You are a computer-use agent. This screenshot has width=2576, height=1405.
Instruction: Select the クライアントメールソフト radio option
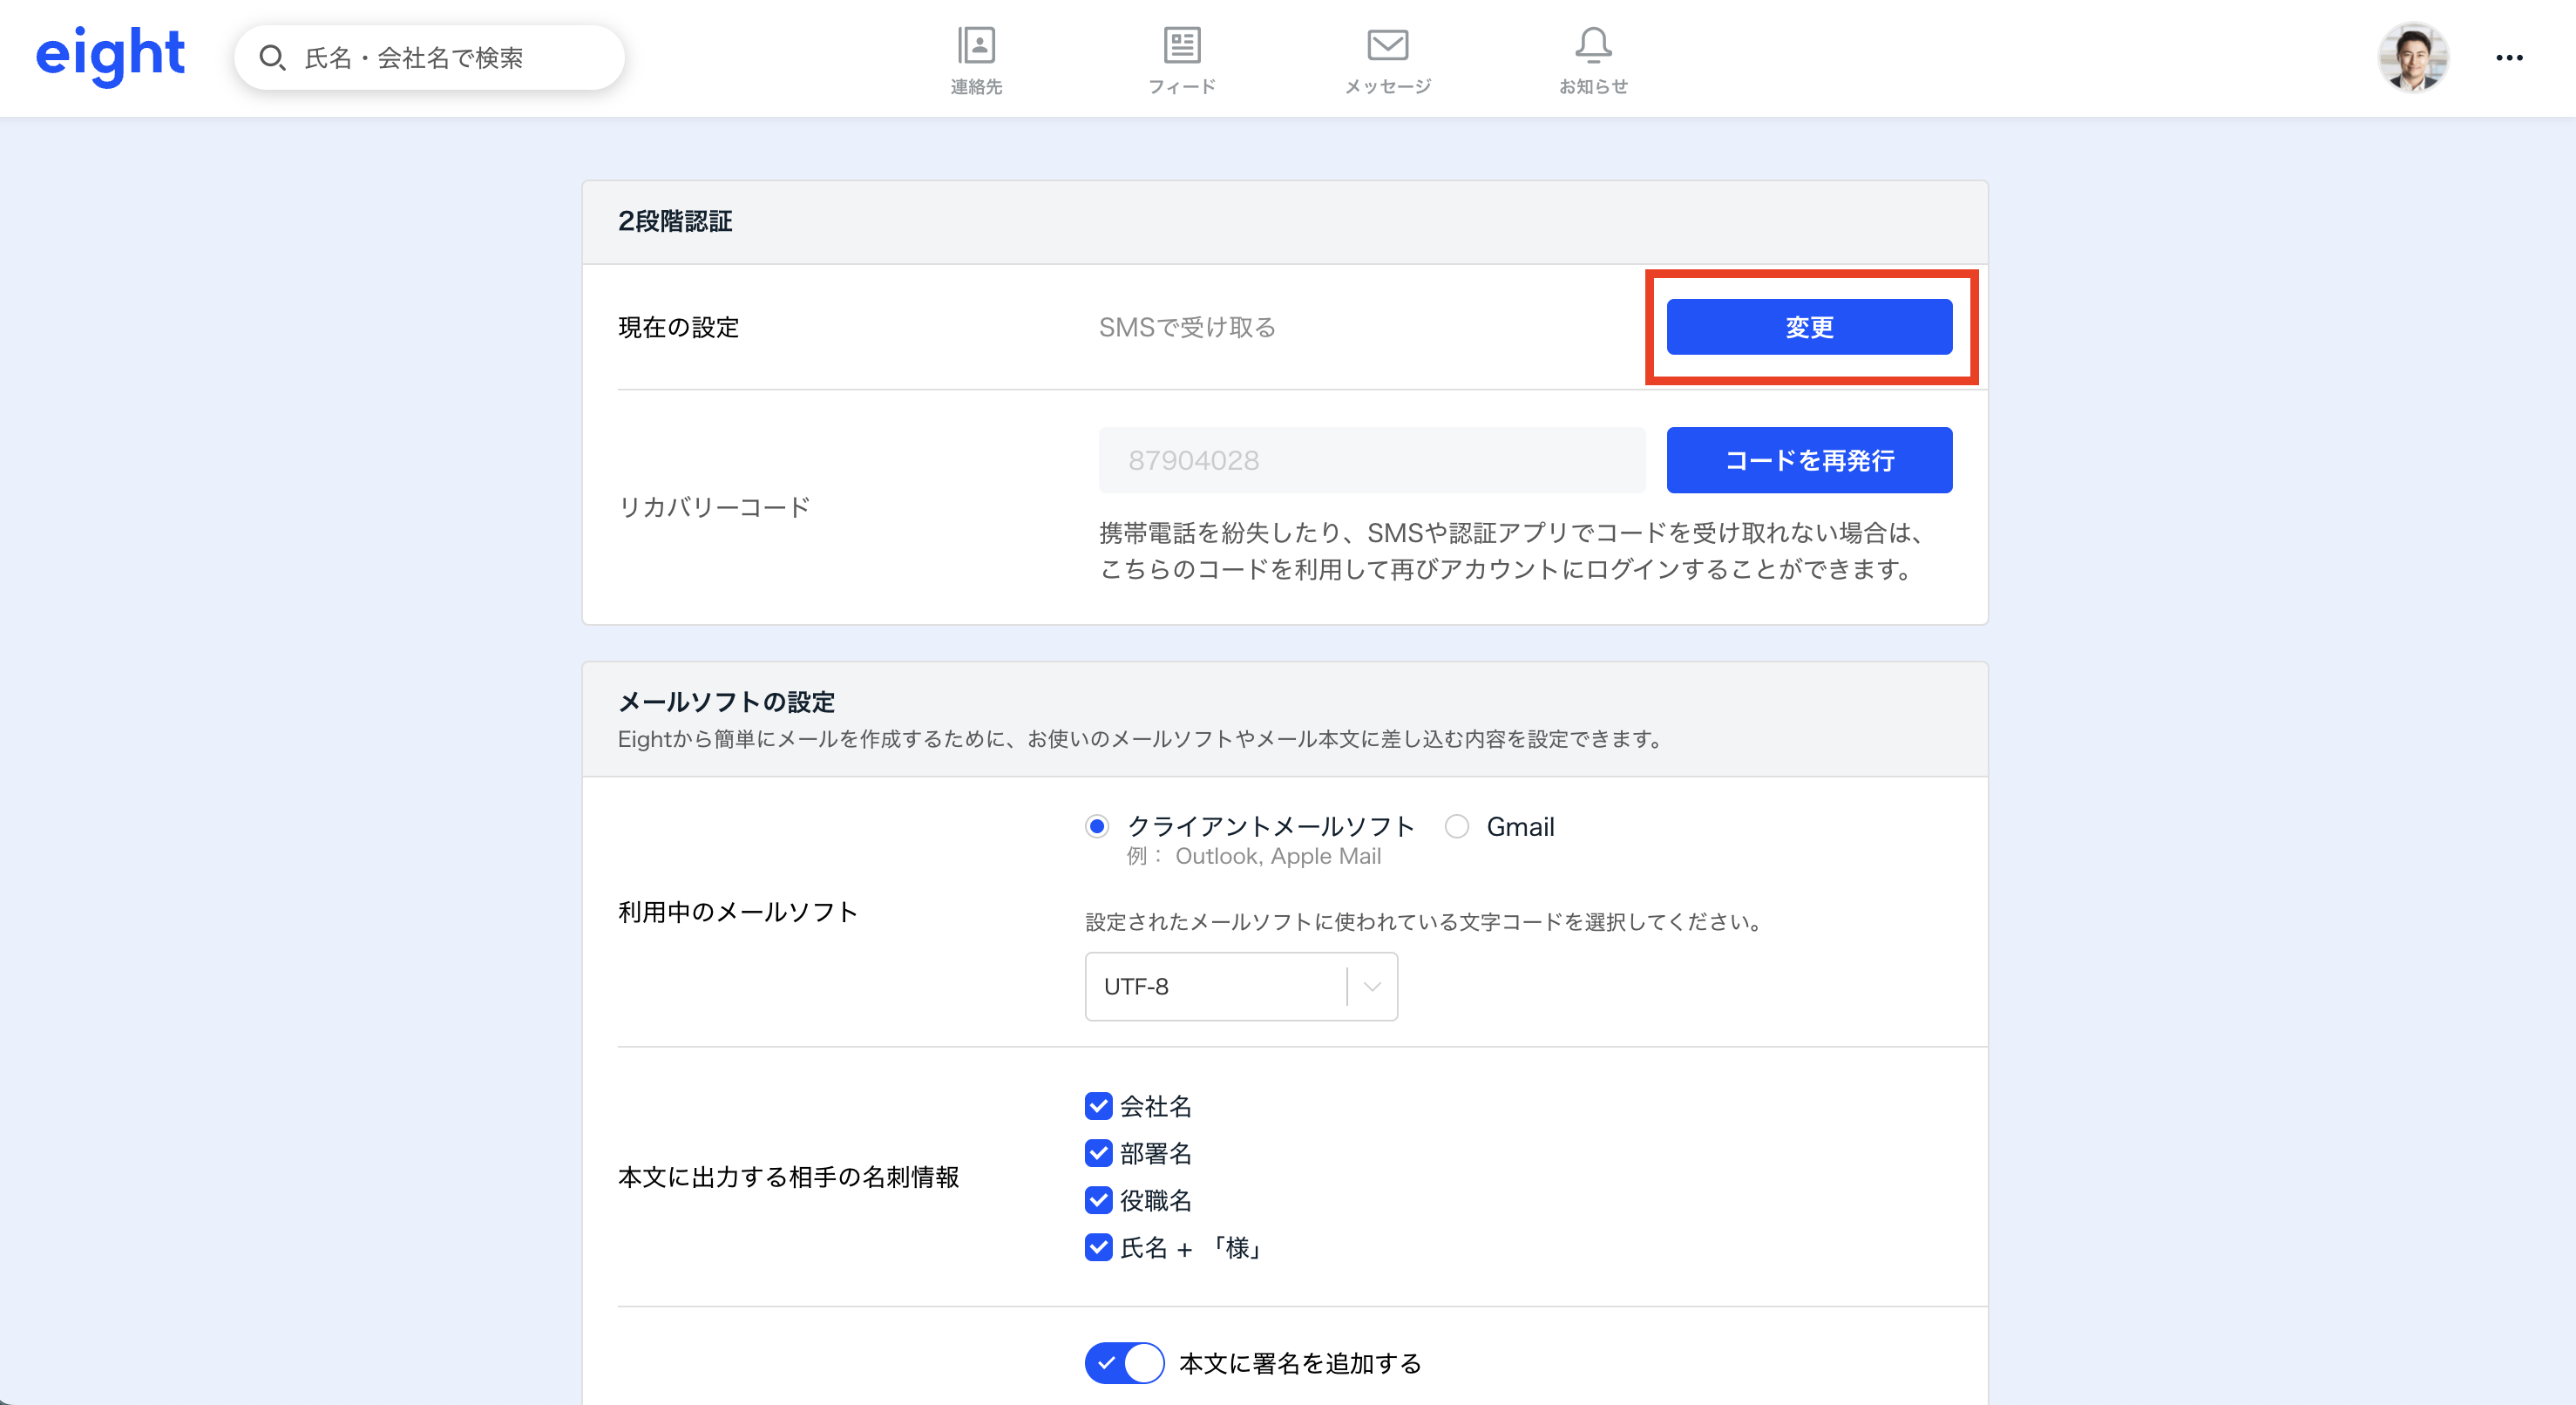tap(1097, 826)
